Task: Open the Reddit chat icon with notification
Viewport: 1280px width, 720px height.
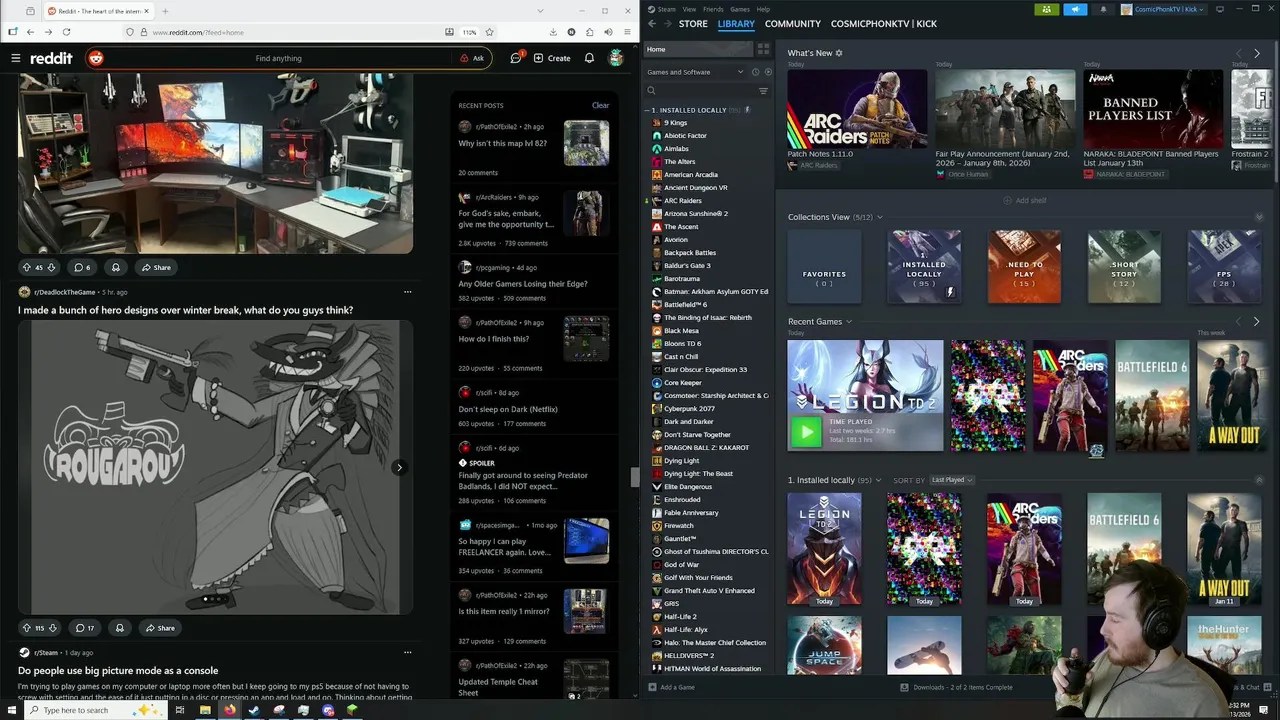Action: (516, 58)
